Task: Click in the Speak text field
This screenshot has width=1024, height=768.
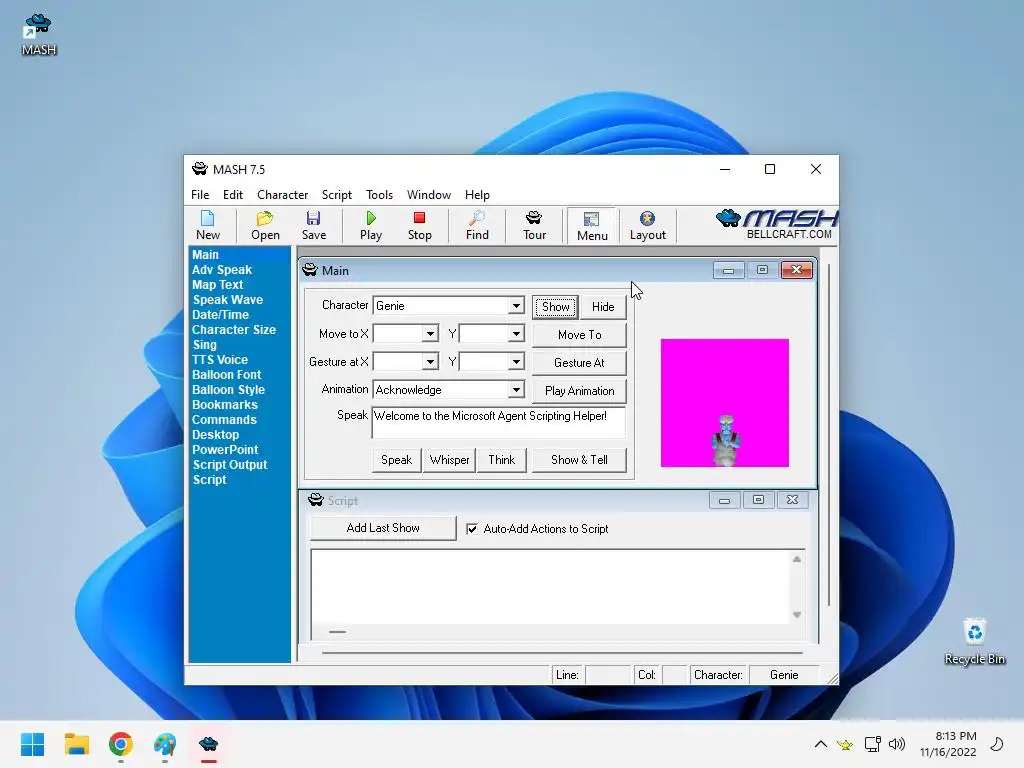Action: (x=498, y=422)
